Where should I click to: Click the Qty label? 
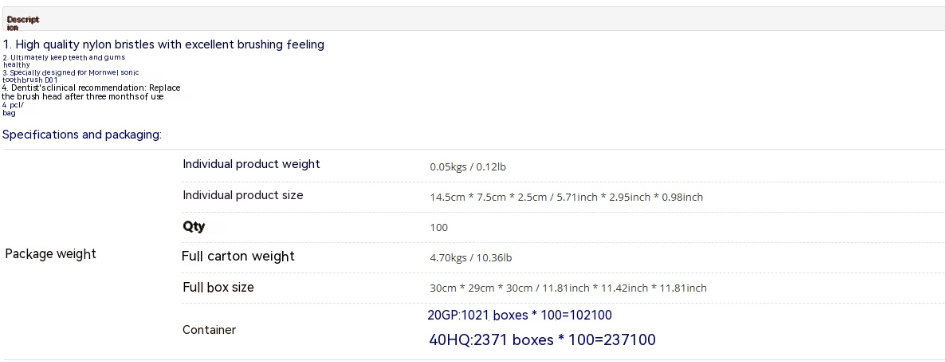coord(194,226)
